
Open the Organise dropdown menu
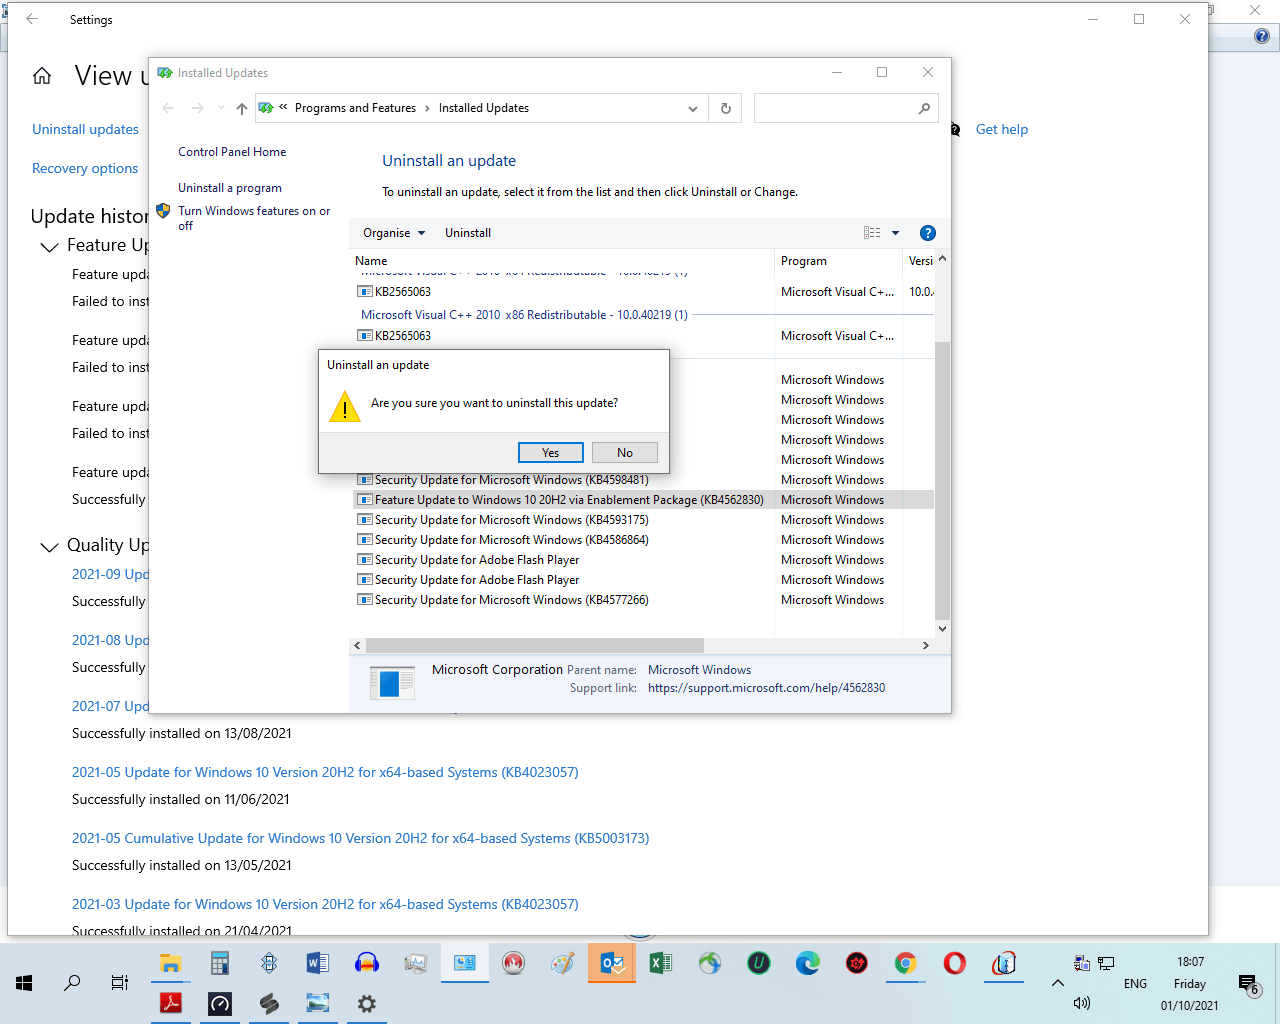point(394,233)
